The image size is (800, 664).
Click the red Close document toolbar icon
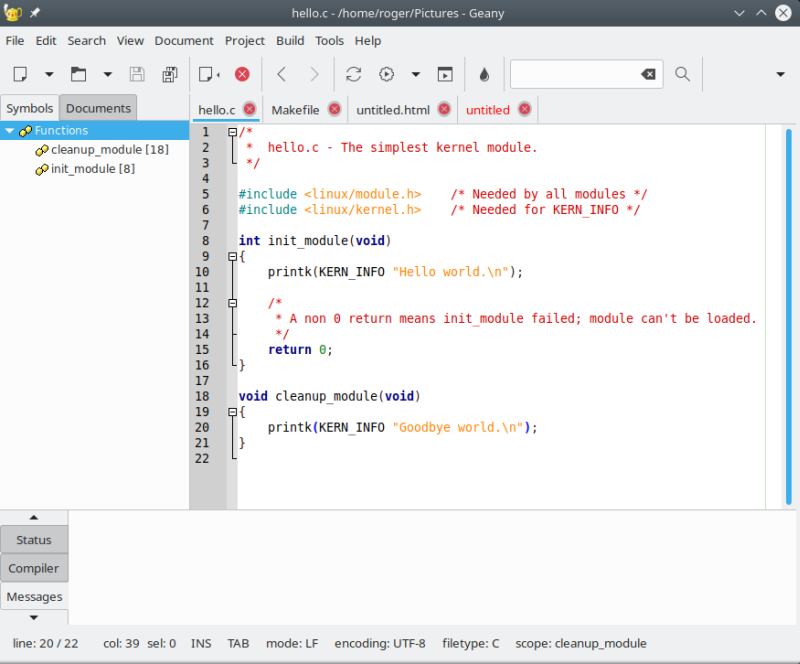pos(242,74)
